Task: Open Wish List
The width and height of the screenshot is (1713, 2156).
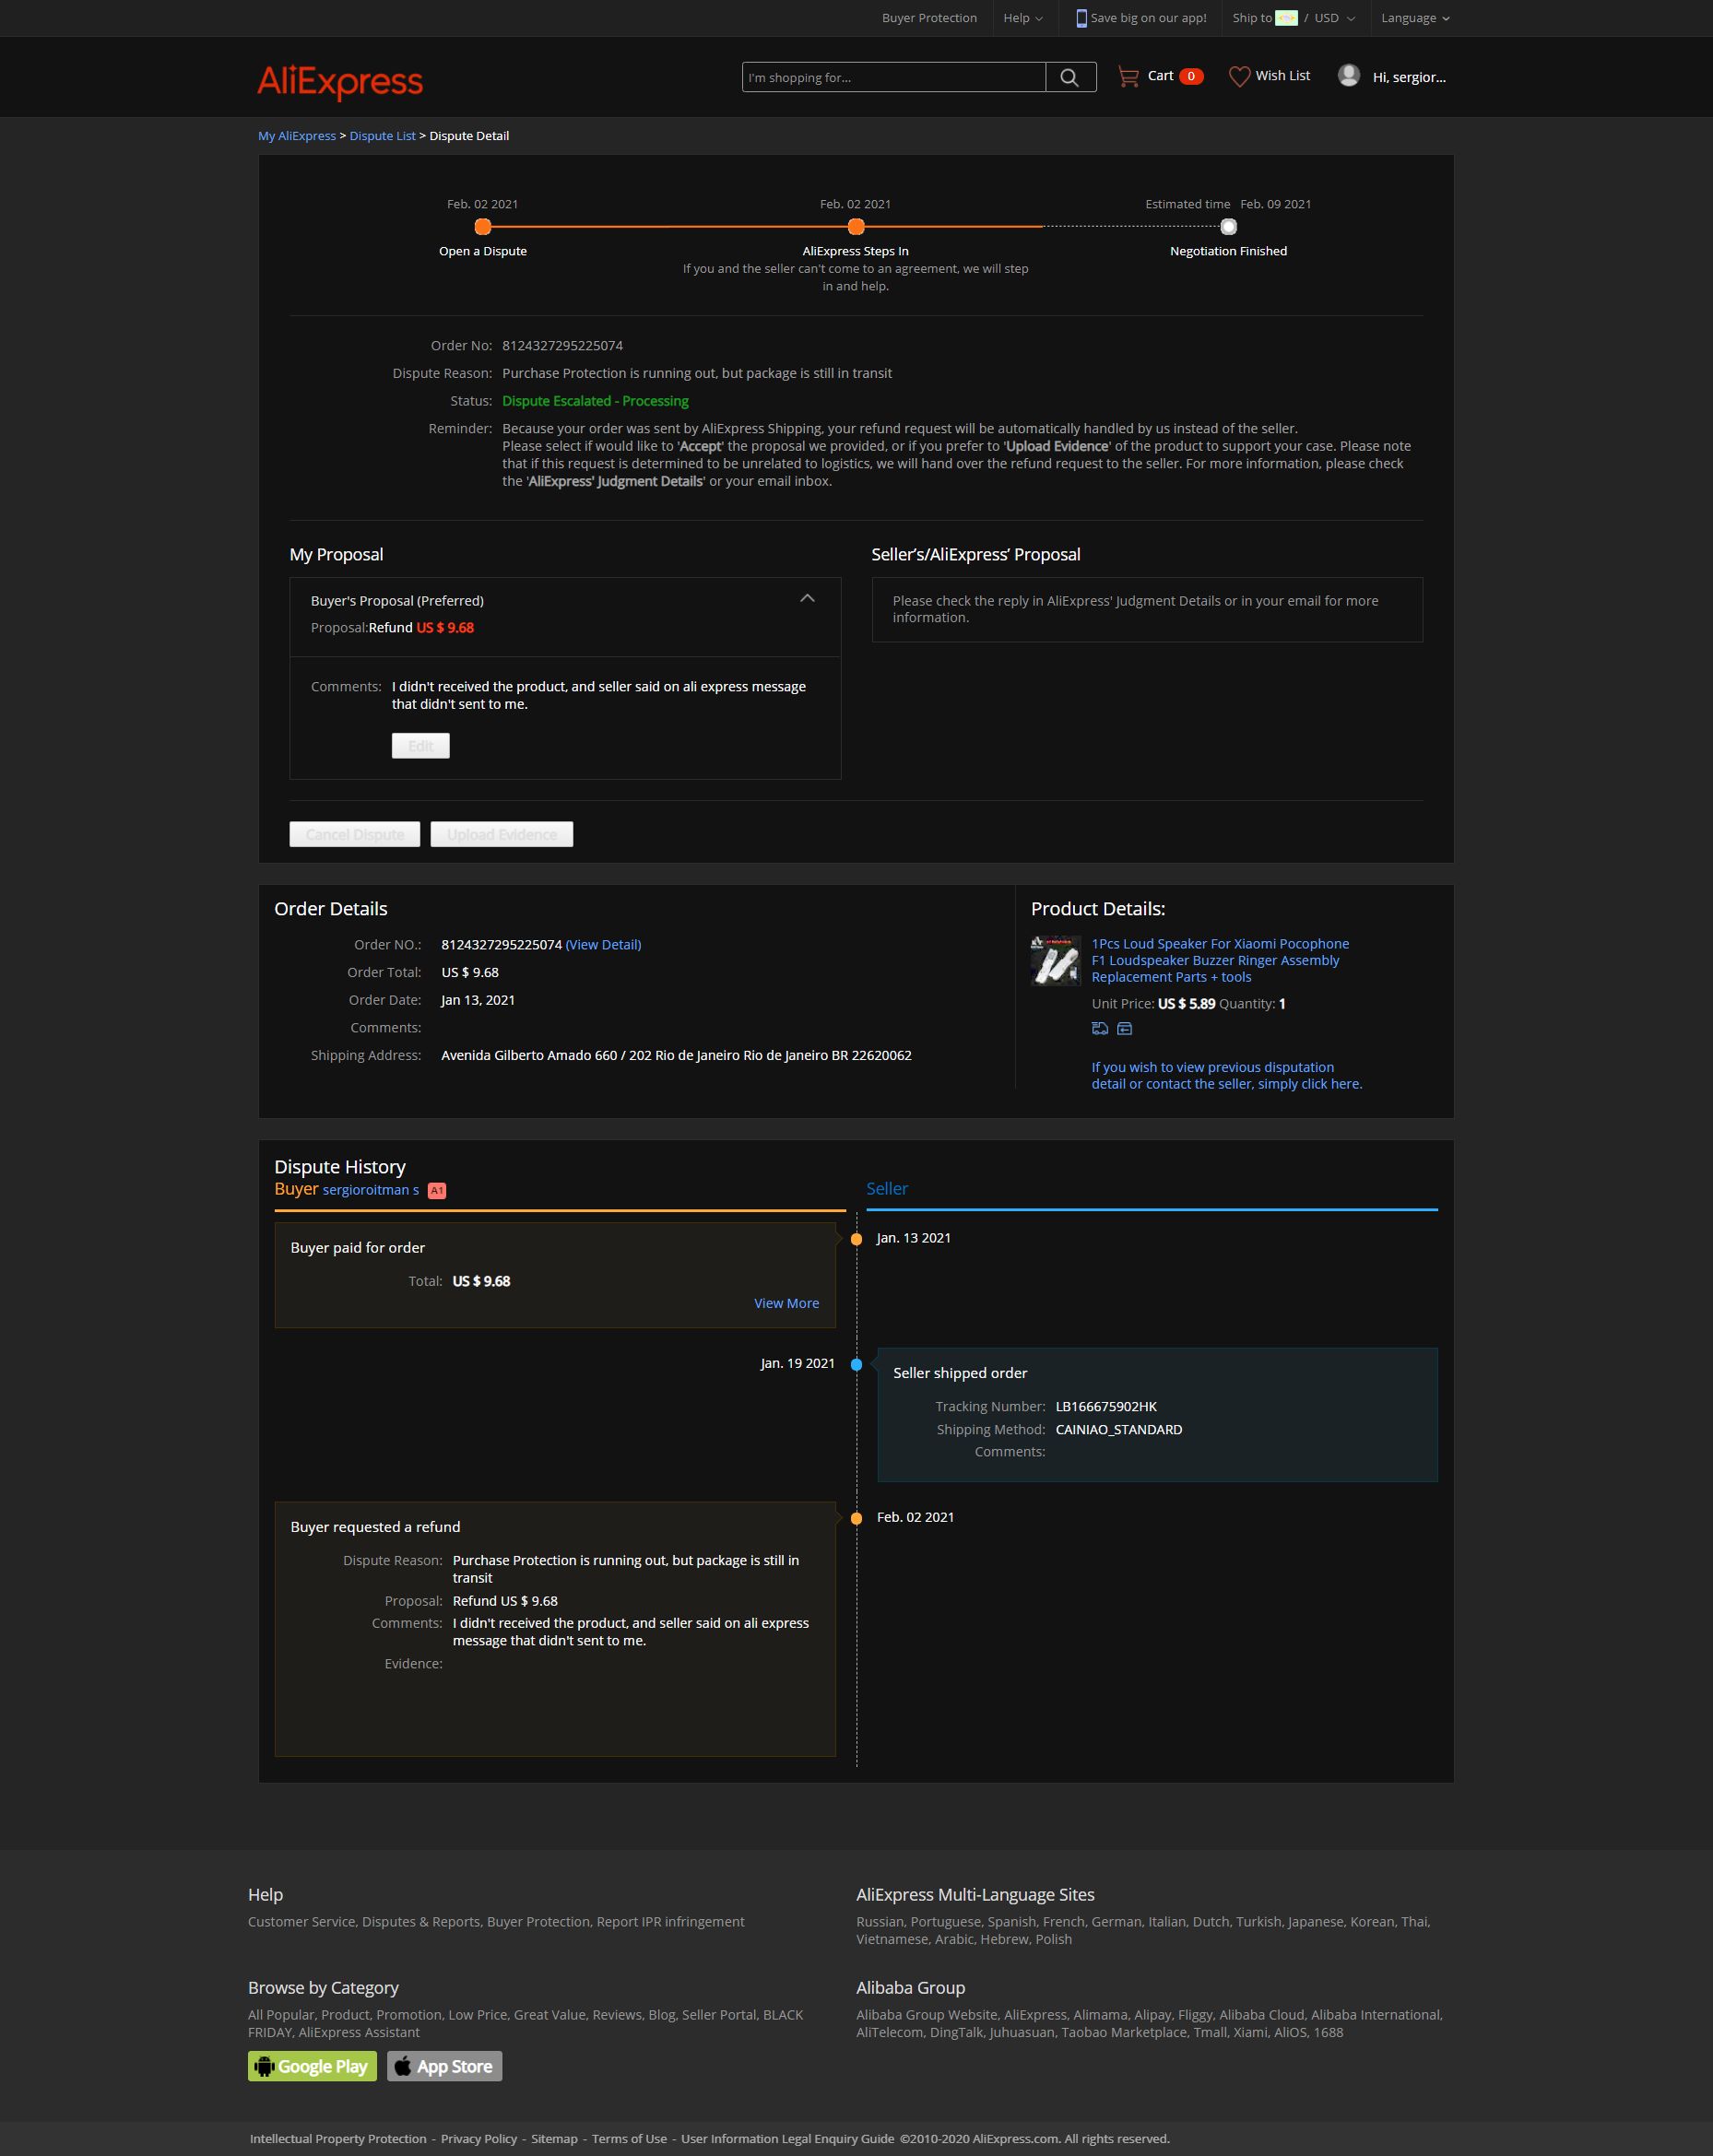Action: click(1283, 76)
